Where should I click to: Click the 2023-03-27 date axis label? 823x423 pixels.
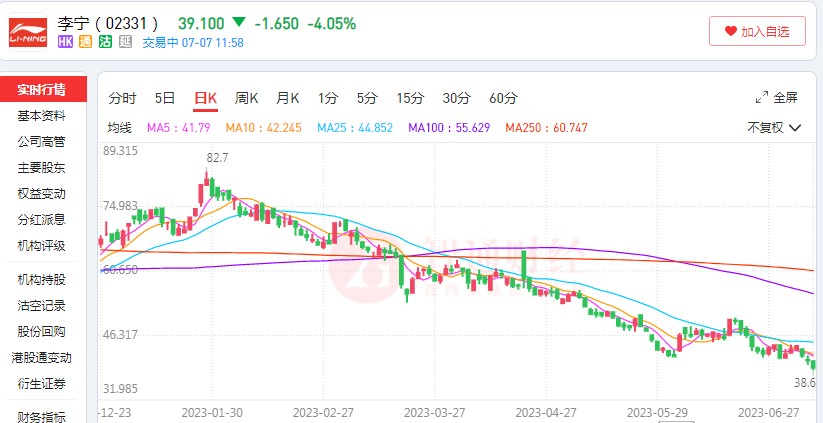point(435,413)
